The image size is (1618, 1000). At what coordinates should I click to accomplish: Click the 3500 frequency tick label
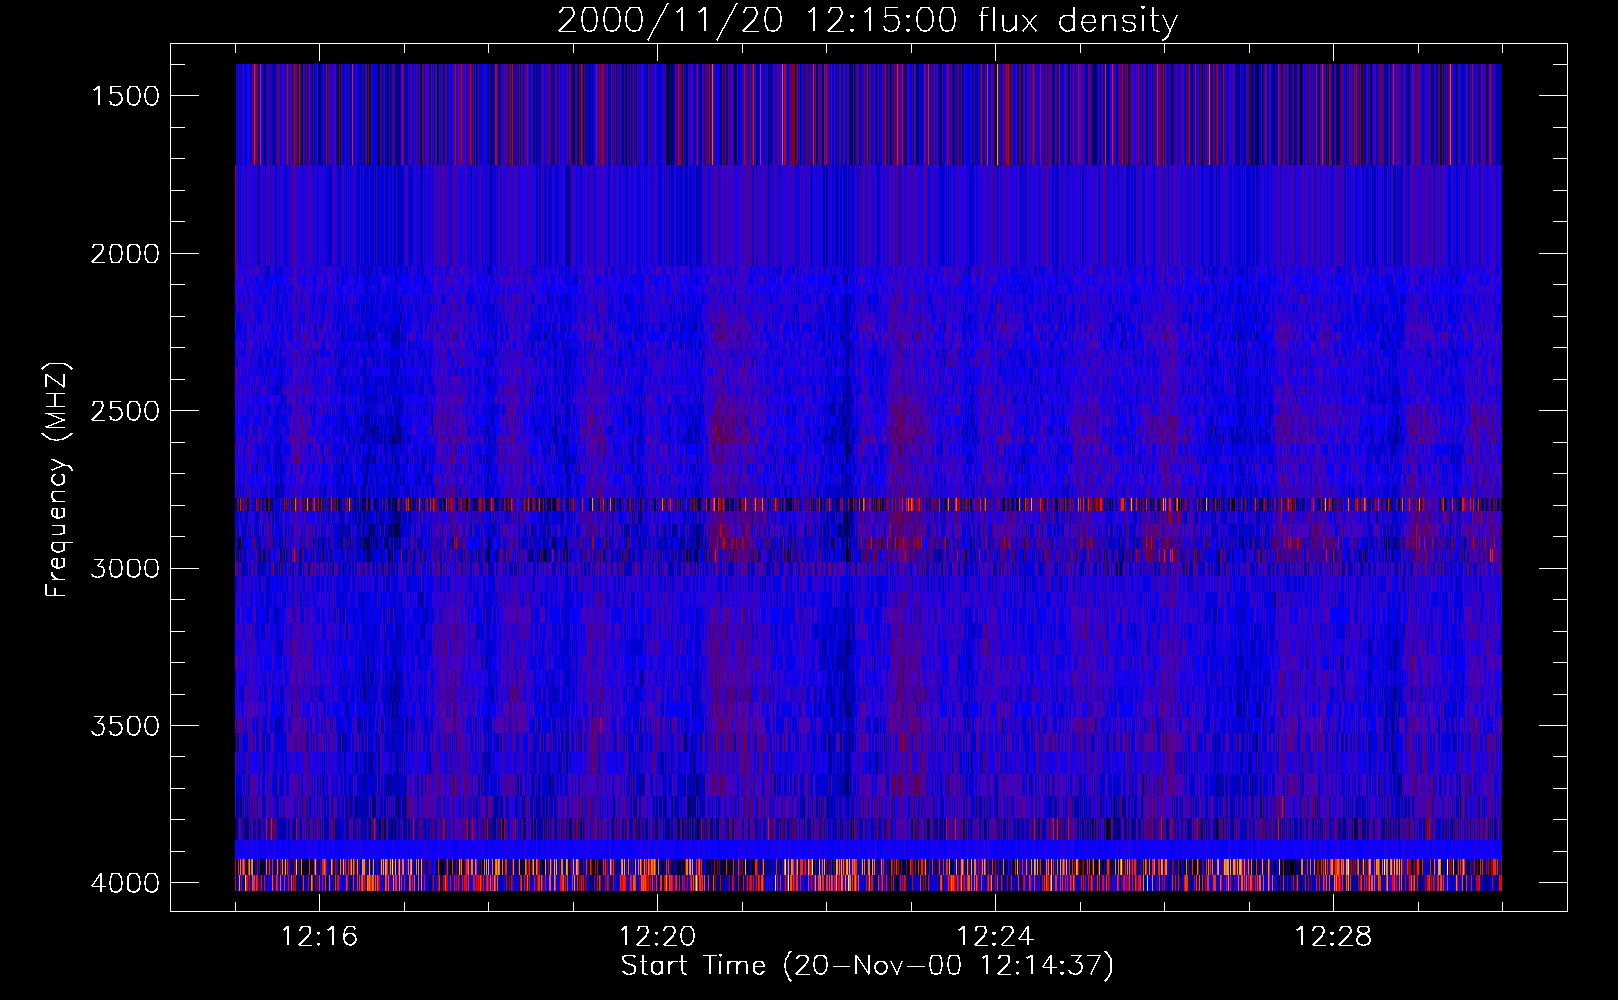[x=125, y=726]
